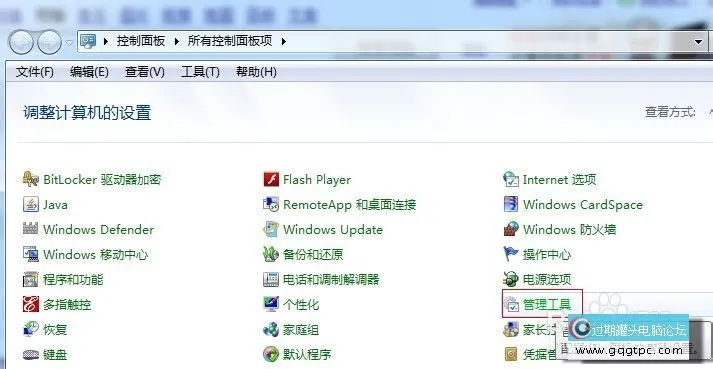Screen dimensions: 713x369
Task: Open the 编辑(E) menu
Action: [x=89, y=72]
